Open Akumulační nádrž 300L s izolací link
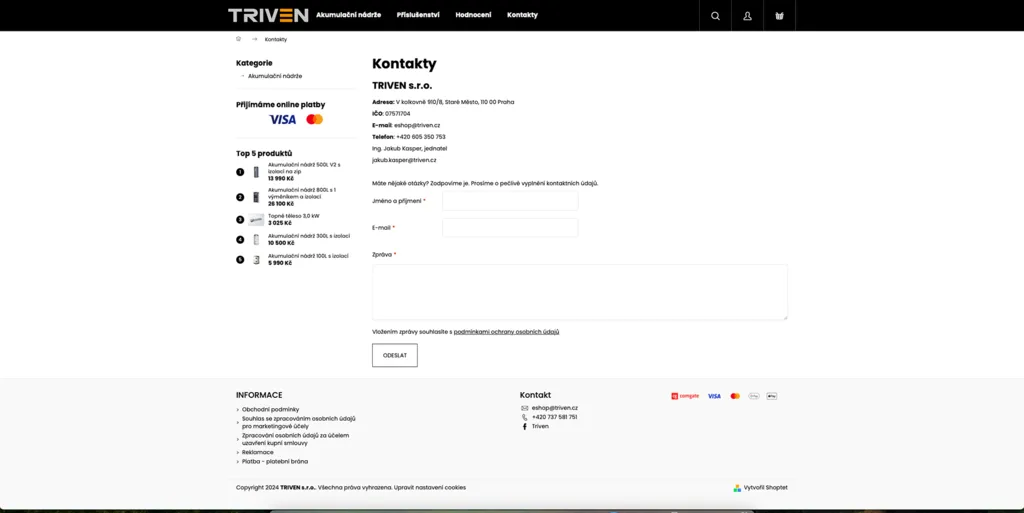Screen dimensions: 1024x513 [x=309, y=236]
